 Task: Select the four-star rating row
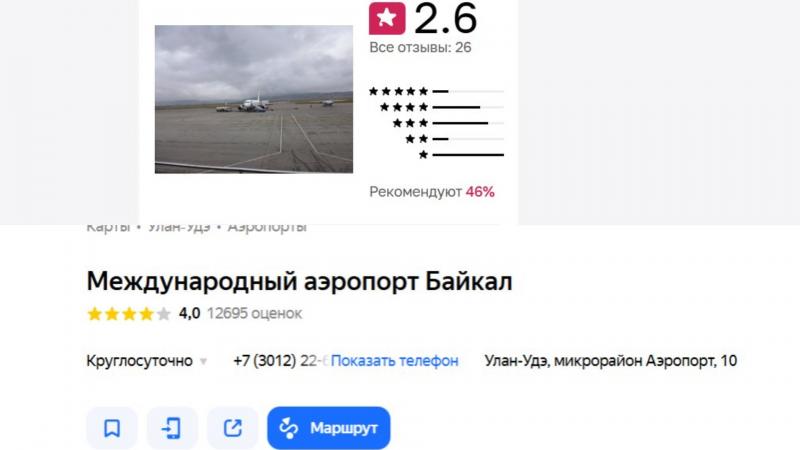click(x=442, y=107)
